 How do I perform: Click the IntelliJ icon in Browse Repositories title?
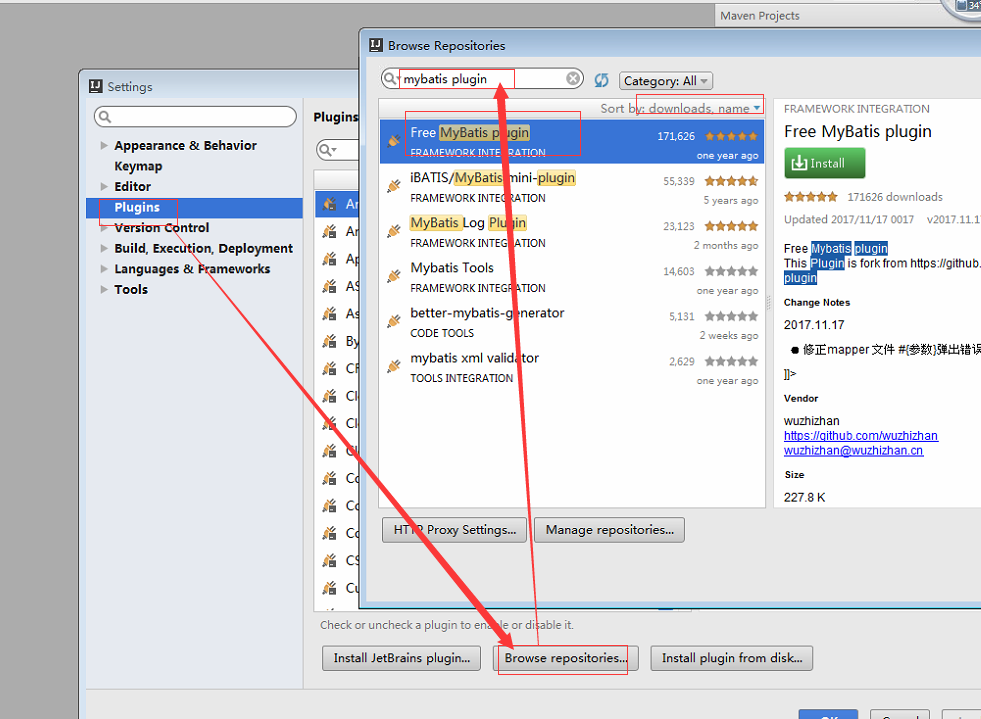[376, 45]
